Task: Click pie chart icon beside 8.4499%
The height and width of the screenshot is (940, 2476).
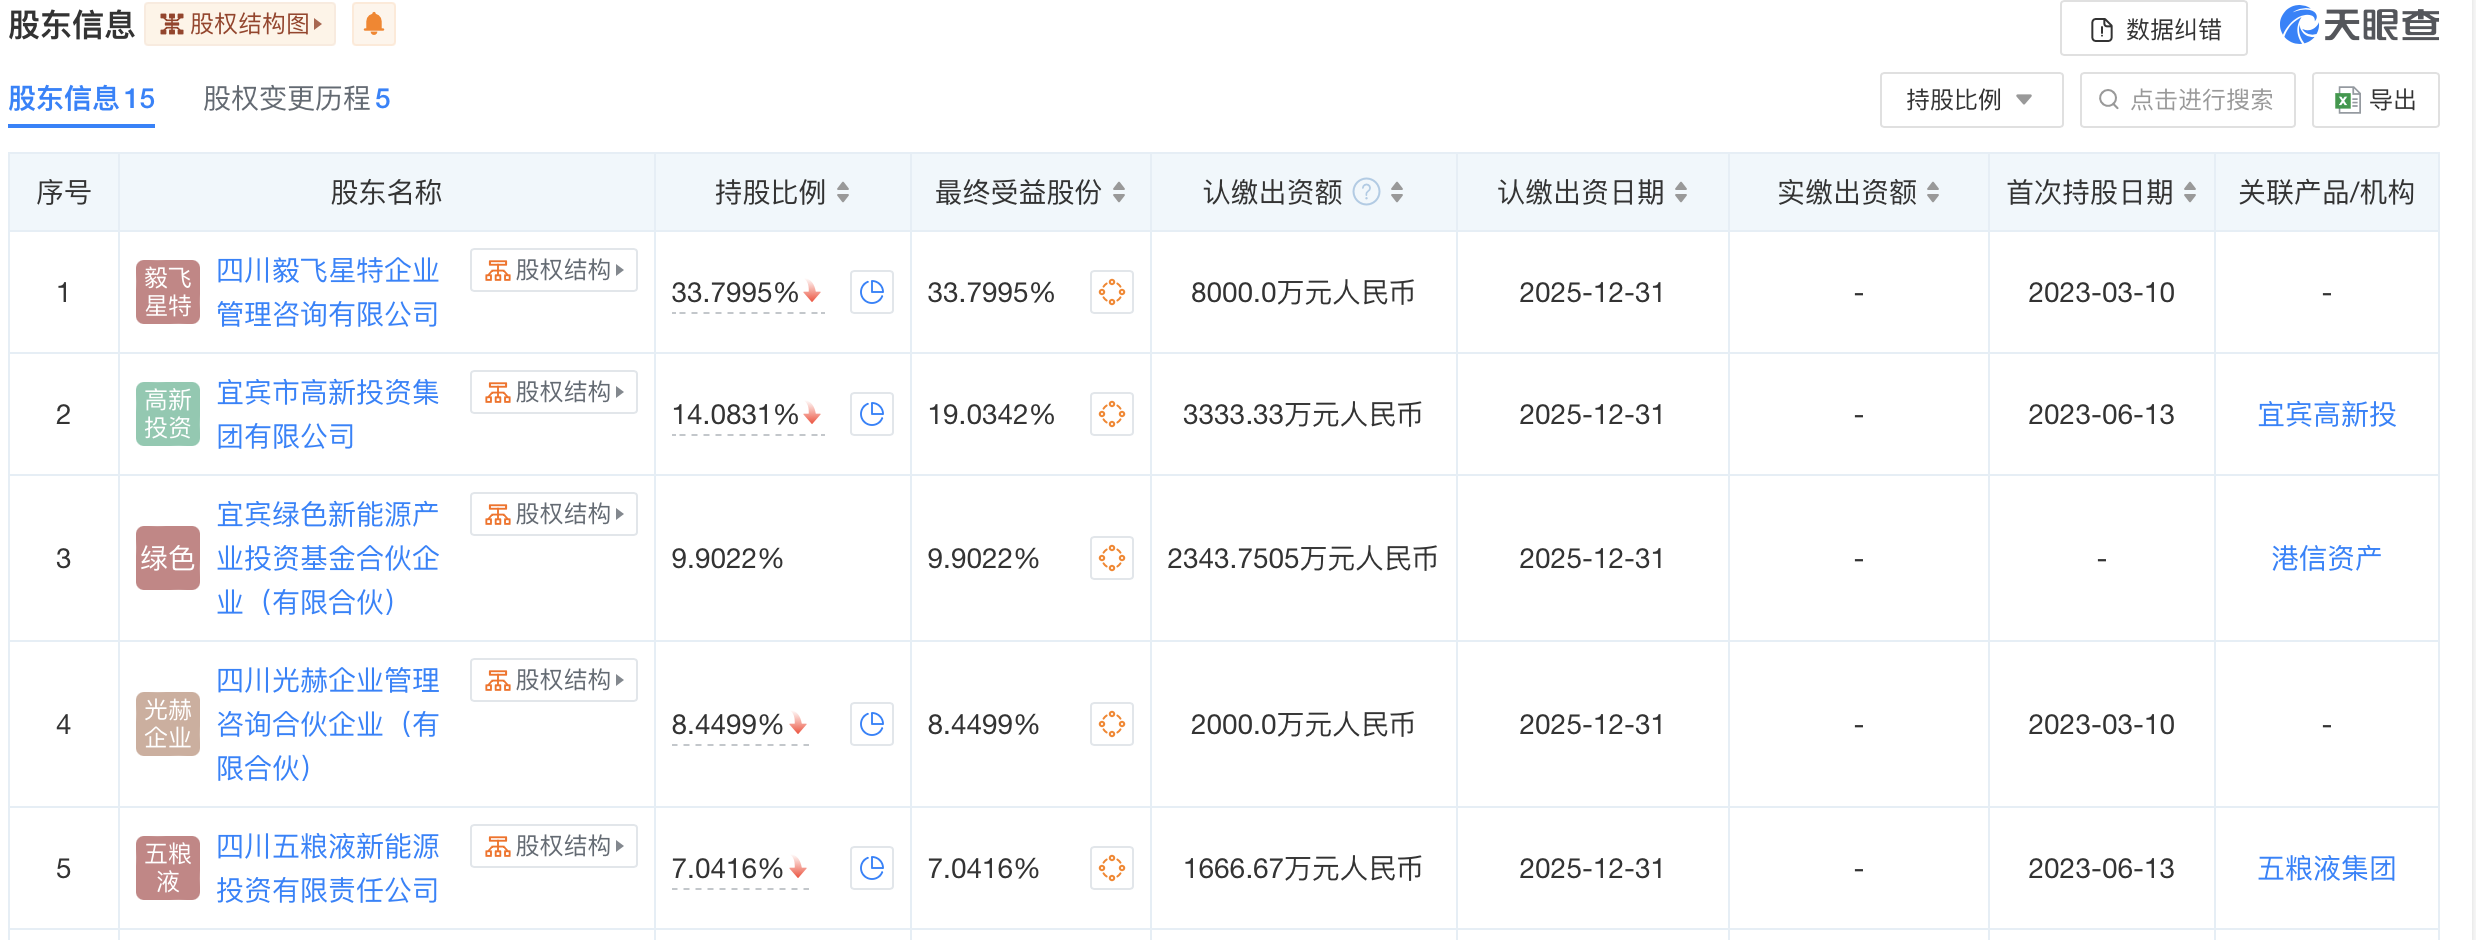Action: click(871, 724)
